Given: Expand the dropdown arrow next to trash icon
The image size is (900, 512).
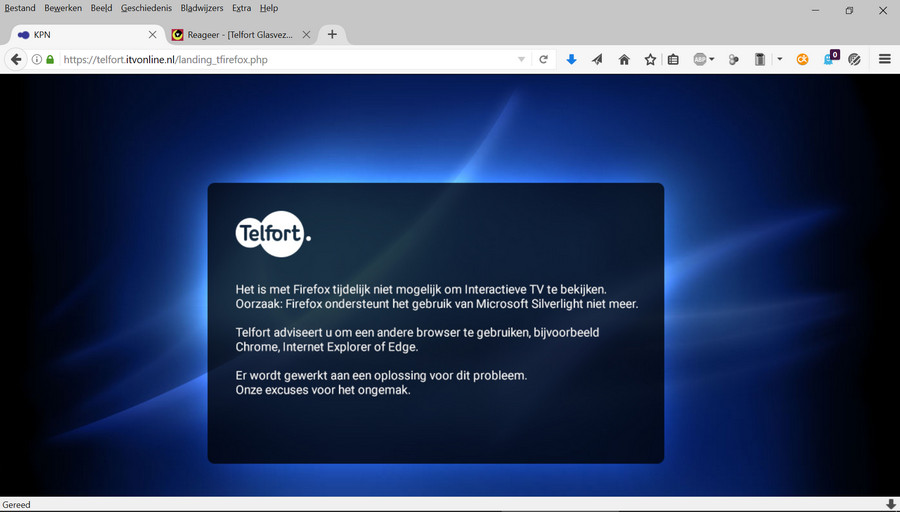Looking at the screenshot, I should click(779, 59).
